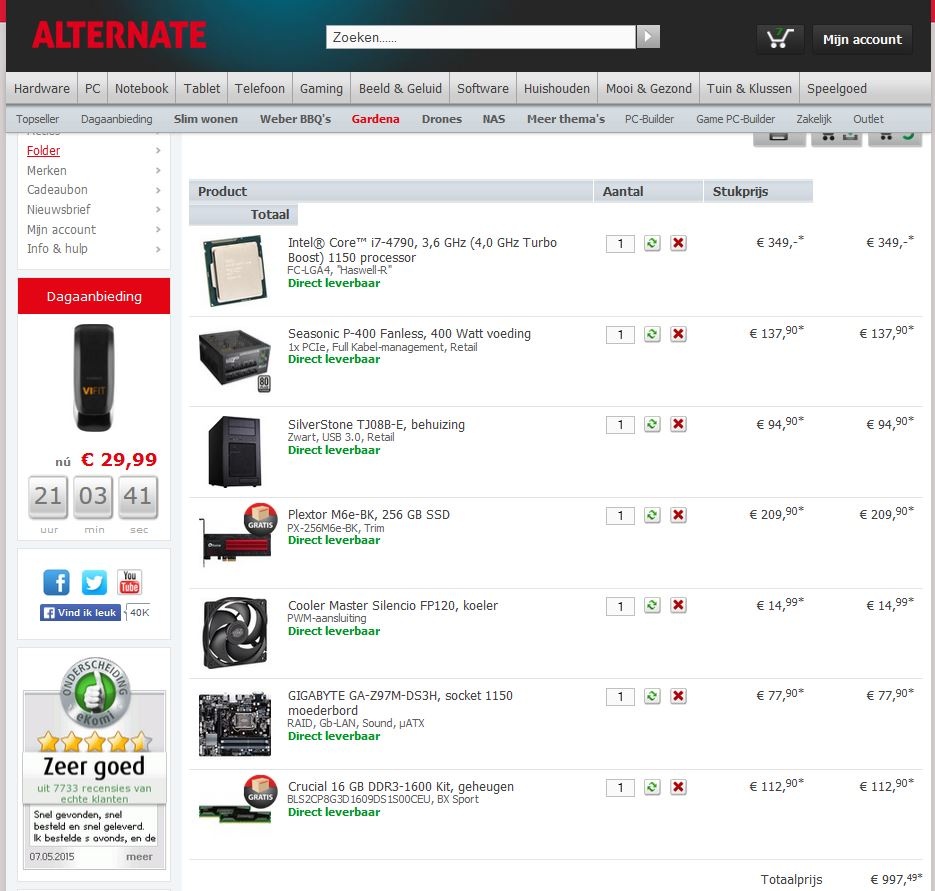Refresh quantity for Seasonic P-400 Fanless voeding
The width and height of the screenshot is (935, 891).
(x=652, y=334)
